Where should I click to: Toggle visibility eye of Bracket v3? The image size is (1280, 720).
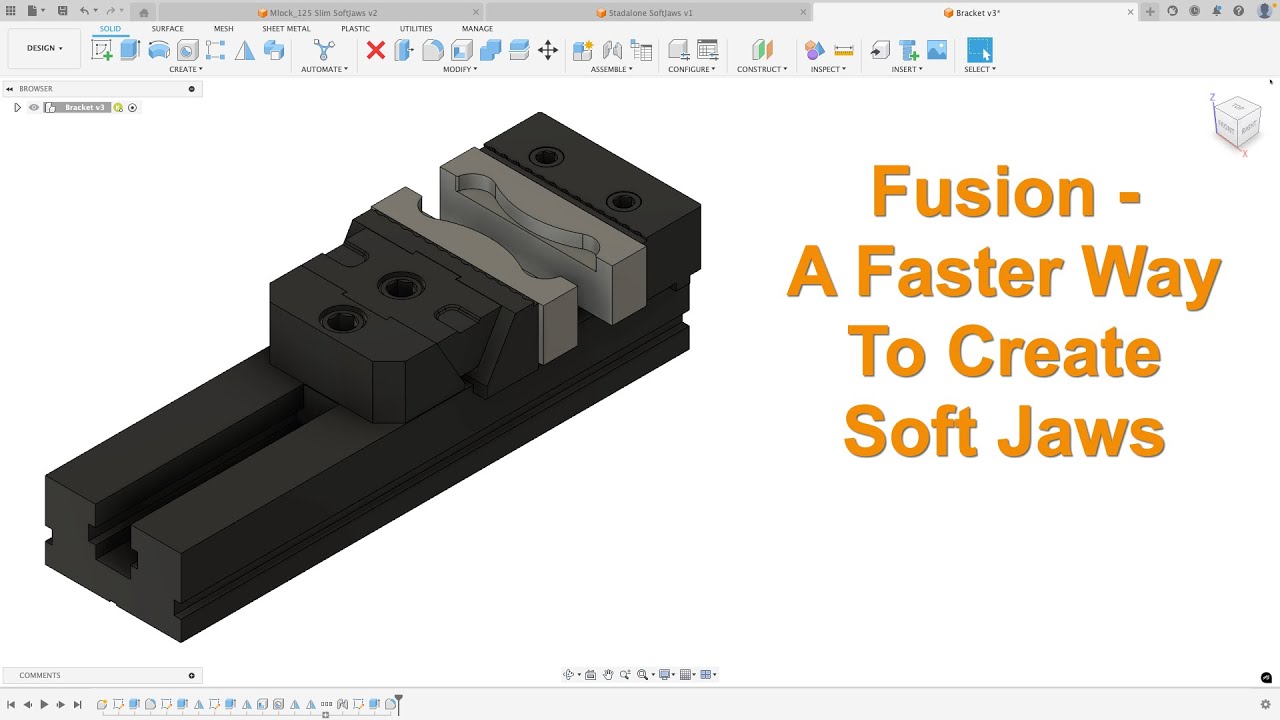(x=34, y=107)
